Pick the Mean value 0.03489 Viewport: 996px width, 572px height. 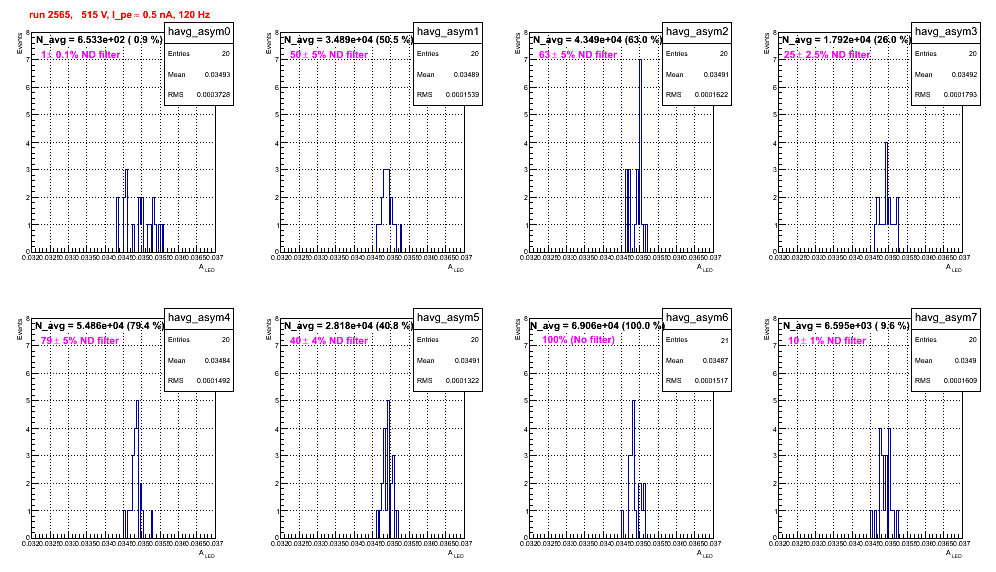click(466, 74)
